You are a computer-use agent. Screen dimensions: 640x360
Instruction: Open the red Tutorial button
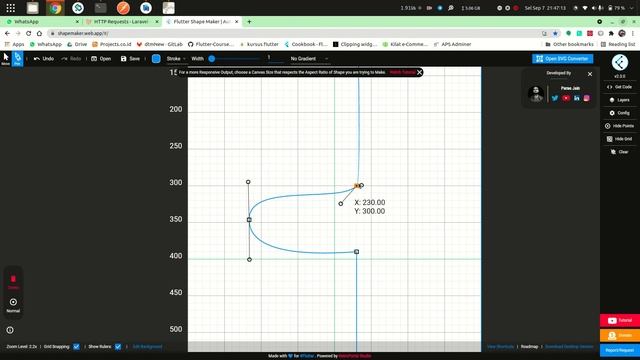coord(620,320)
